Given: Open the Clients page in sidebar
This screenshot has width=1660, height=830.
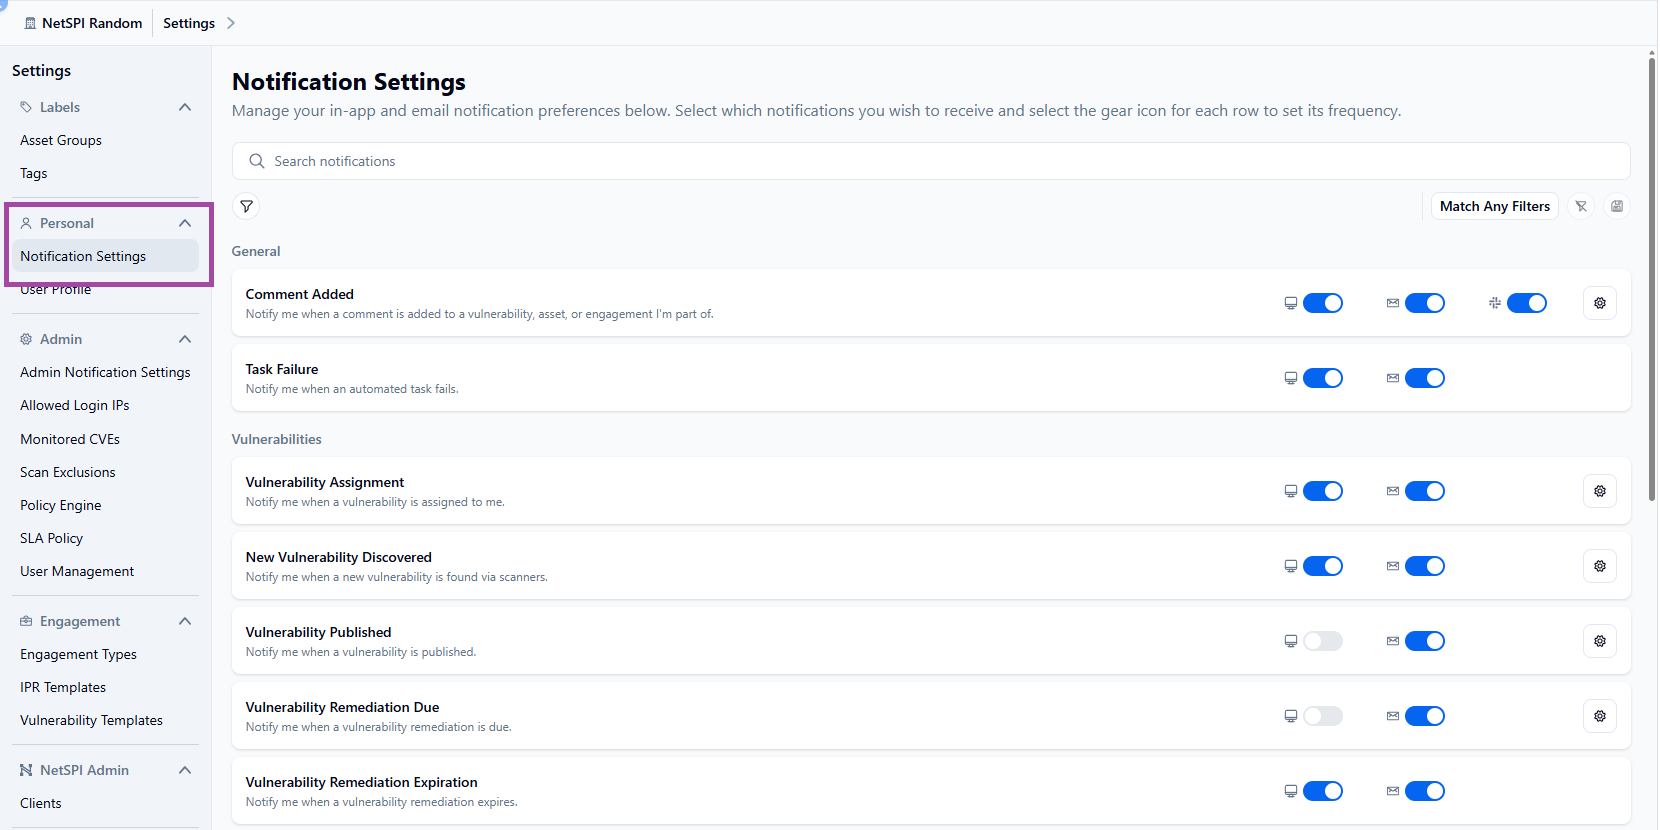Looking at the screenshot, I should pos(41,803).
